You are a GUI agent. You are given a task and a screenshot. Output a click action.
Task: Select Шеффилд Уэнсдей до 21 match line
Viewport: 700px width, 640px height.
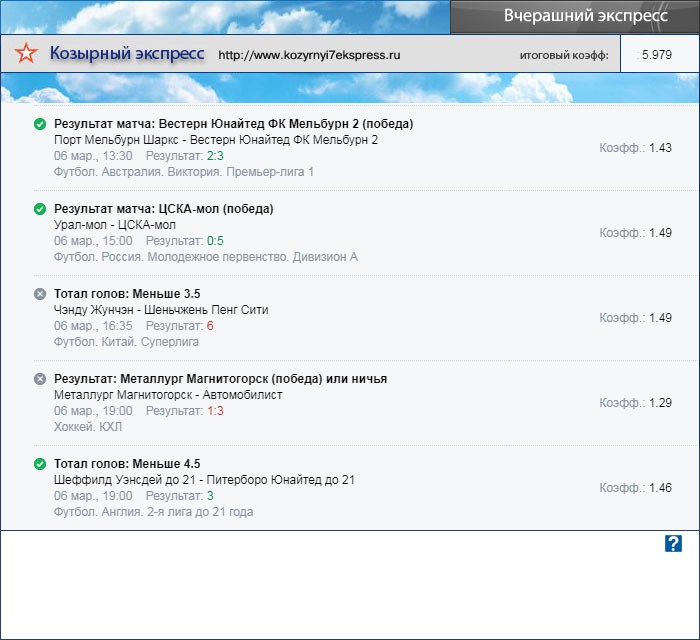[x=204, y=480]
